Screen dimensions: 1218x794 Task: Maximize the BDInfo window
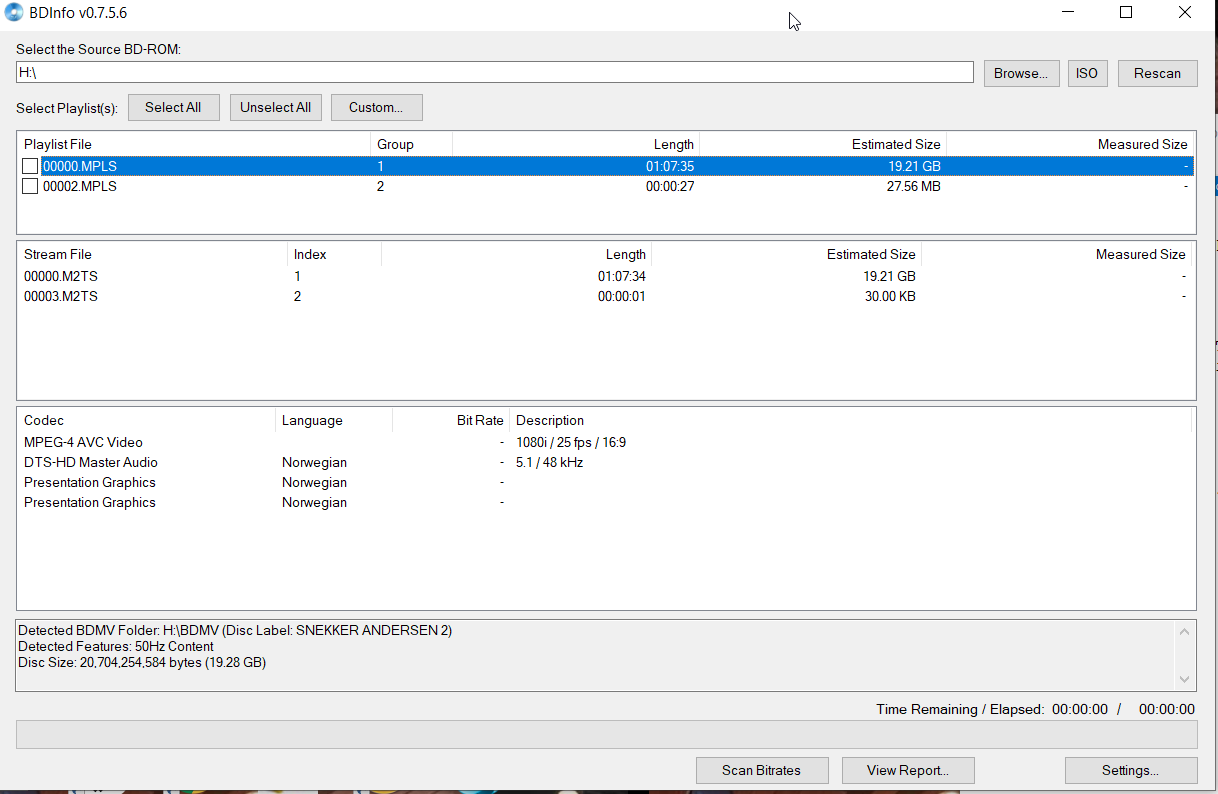tap(1126, 13)
